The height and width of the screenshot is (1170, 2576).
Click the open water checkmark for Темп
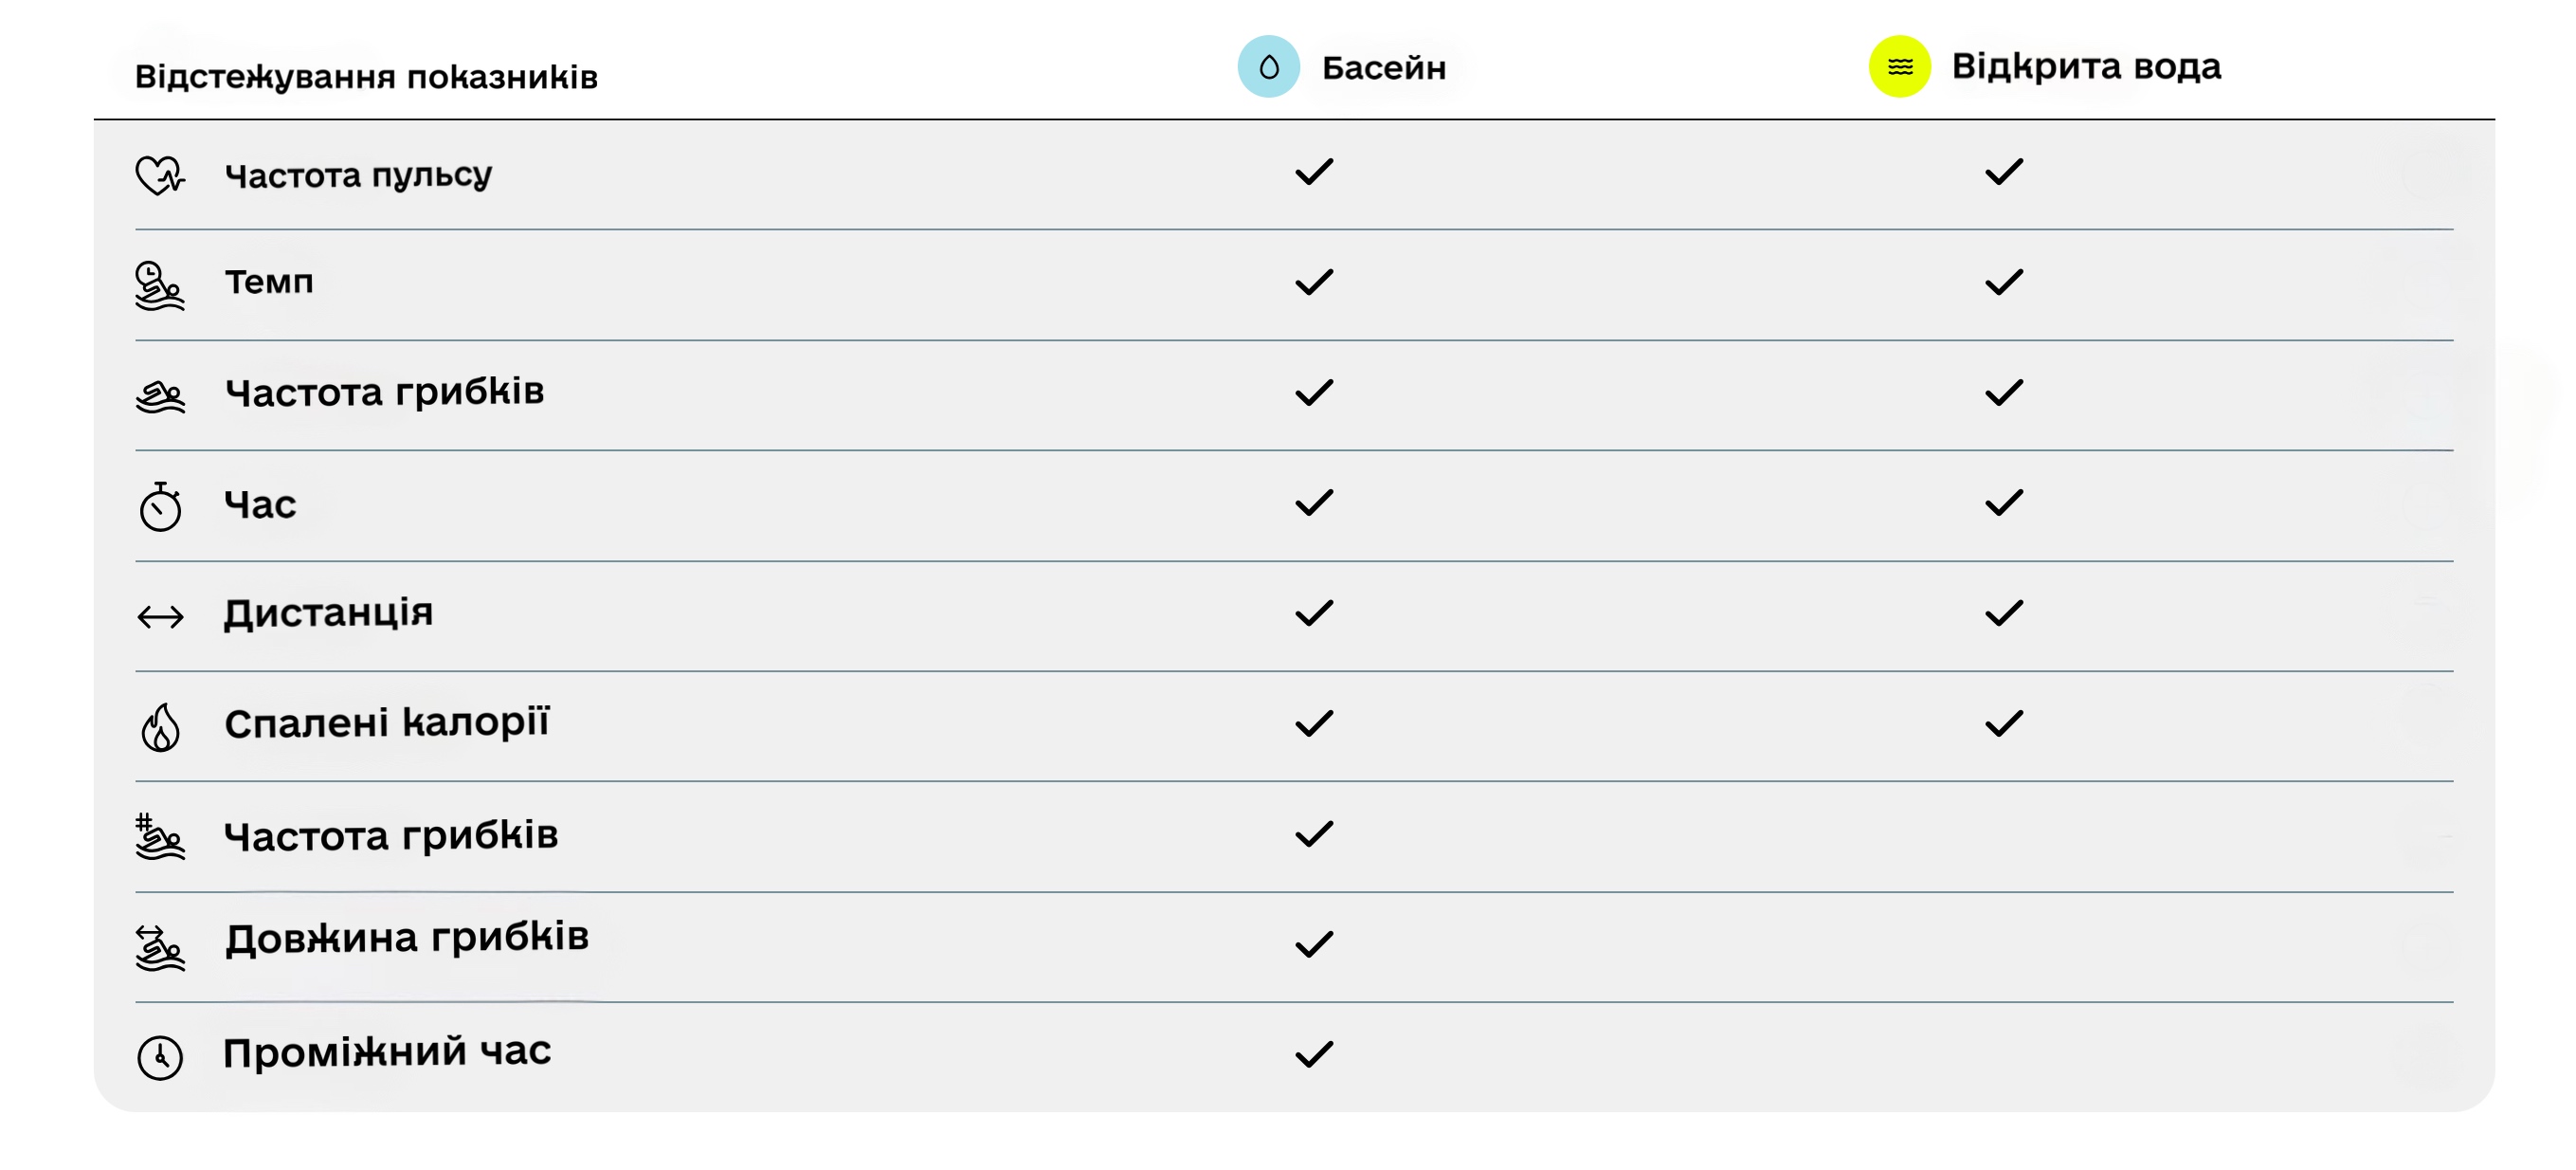(x=2004, y=282)
